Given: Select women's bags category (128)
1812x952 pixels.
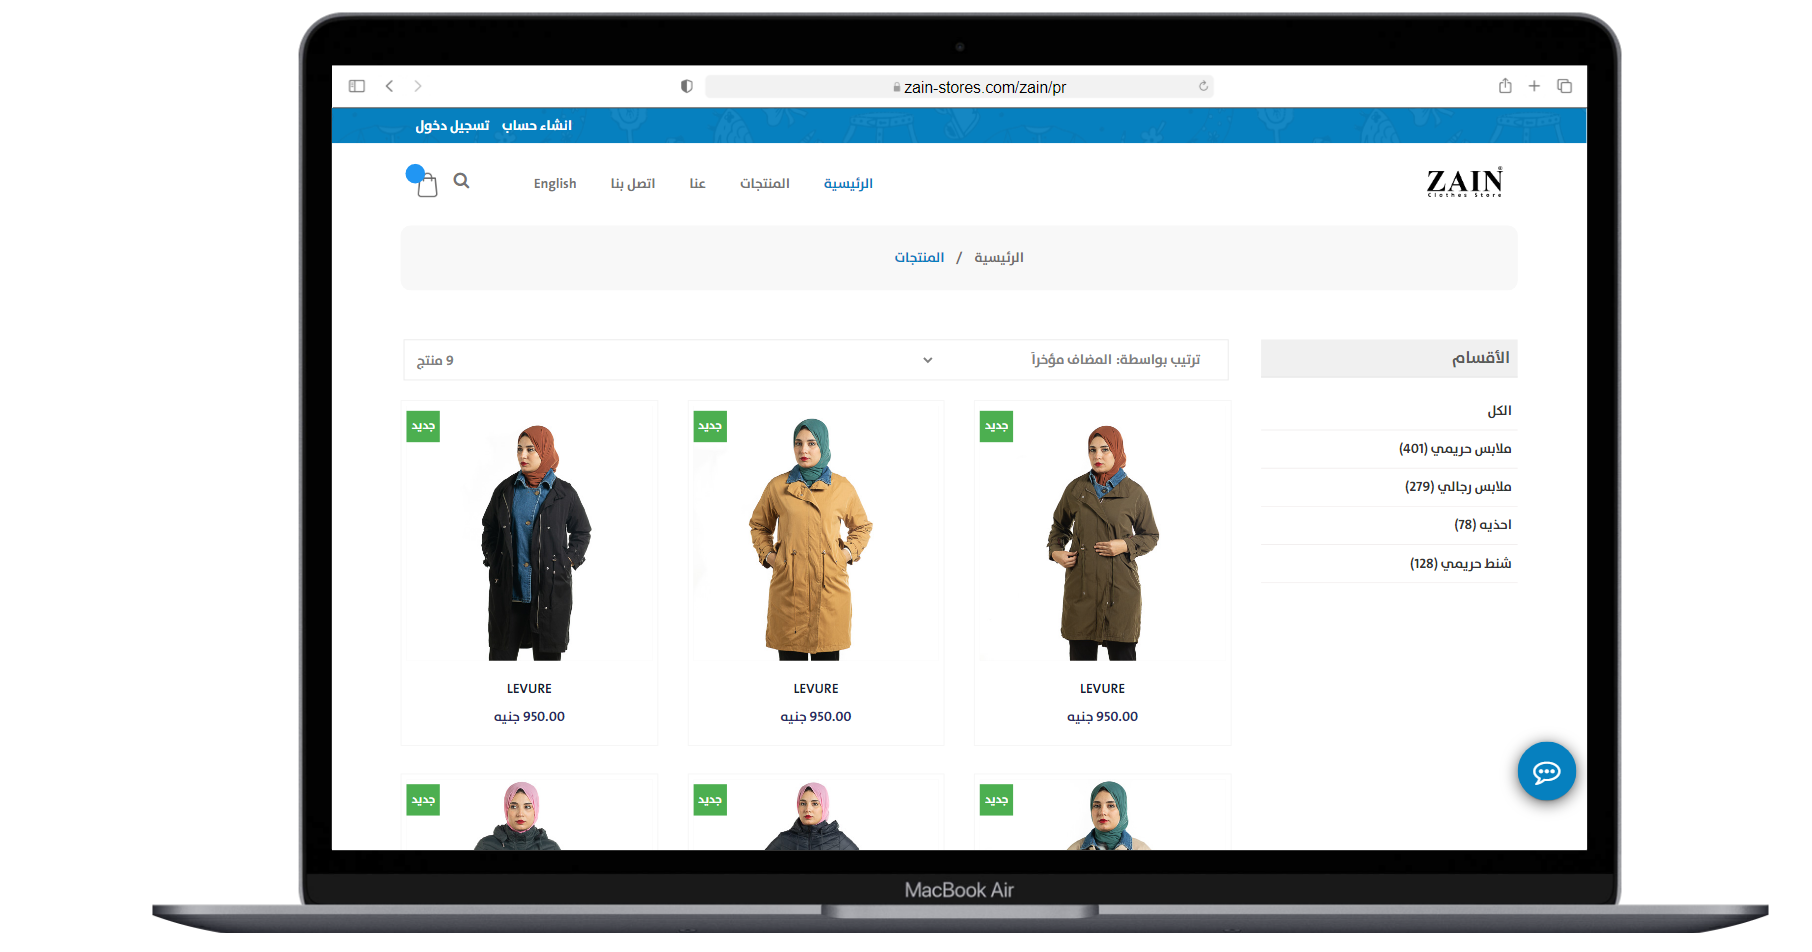Looking at the screenshot, I should 1461,564.
